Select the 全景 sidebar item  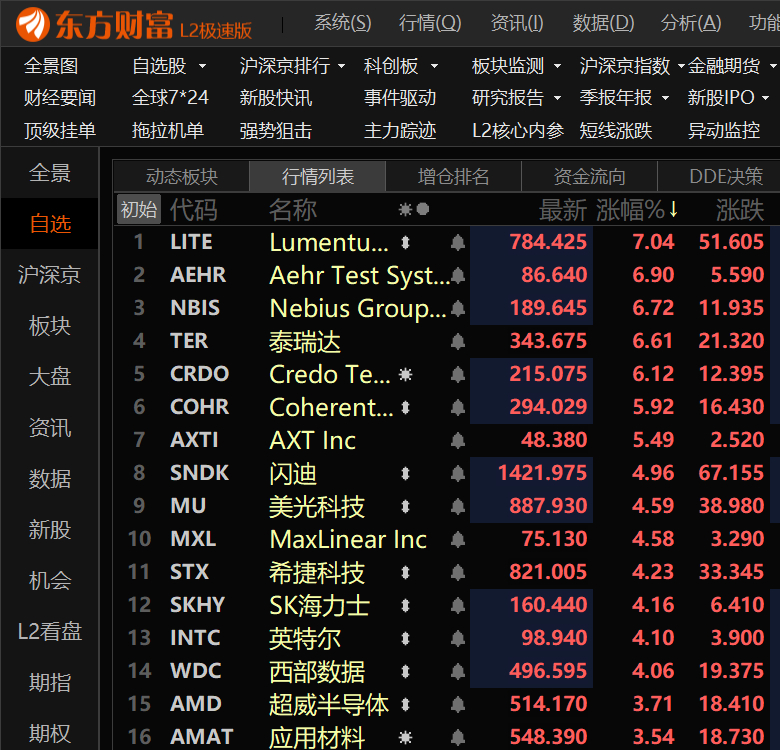coord(49,173)
